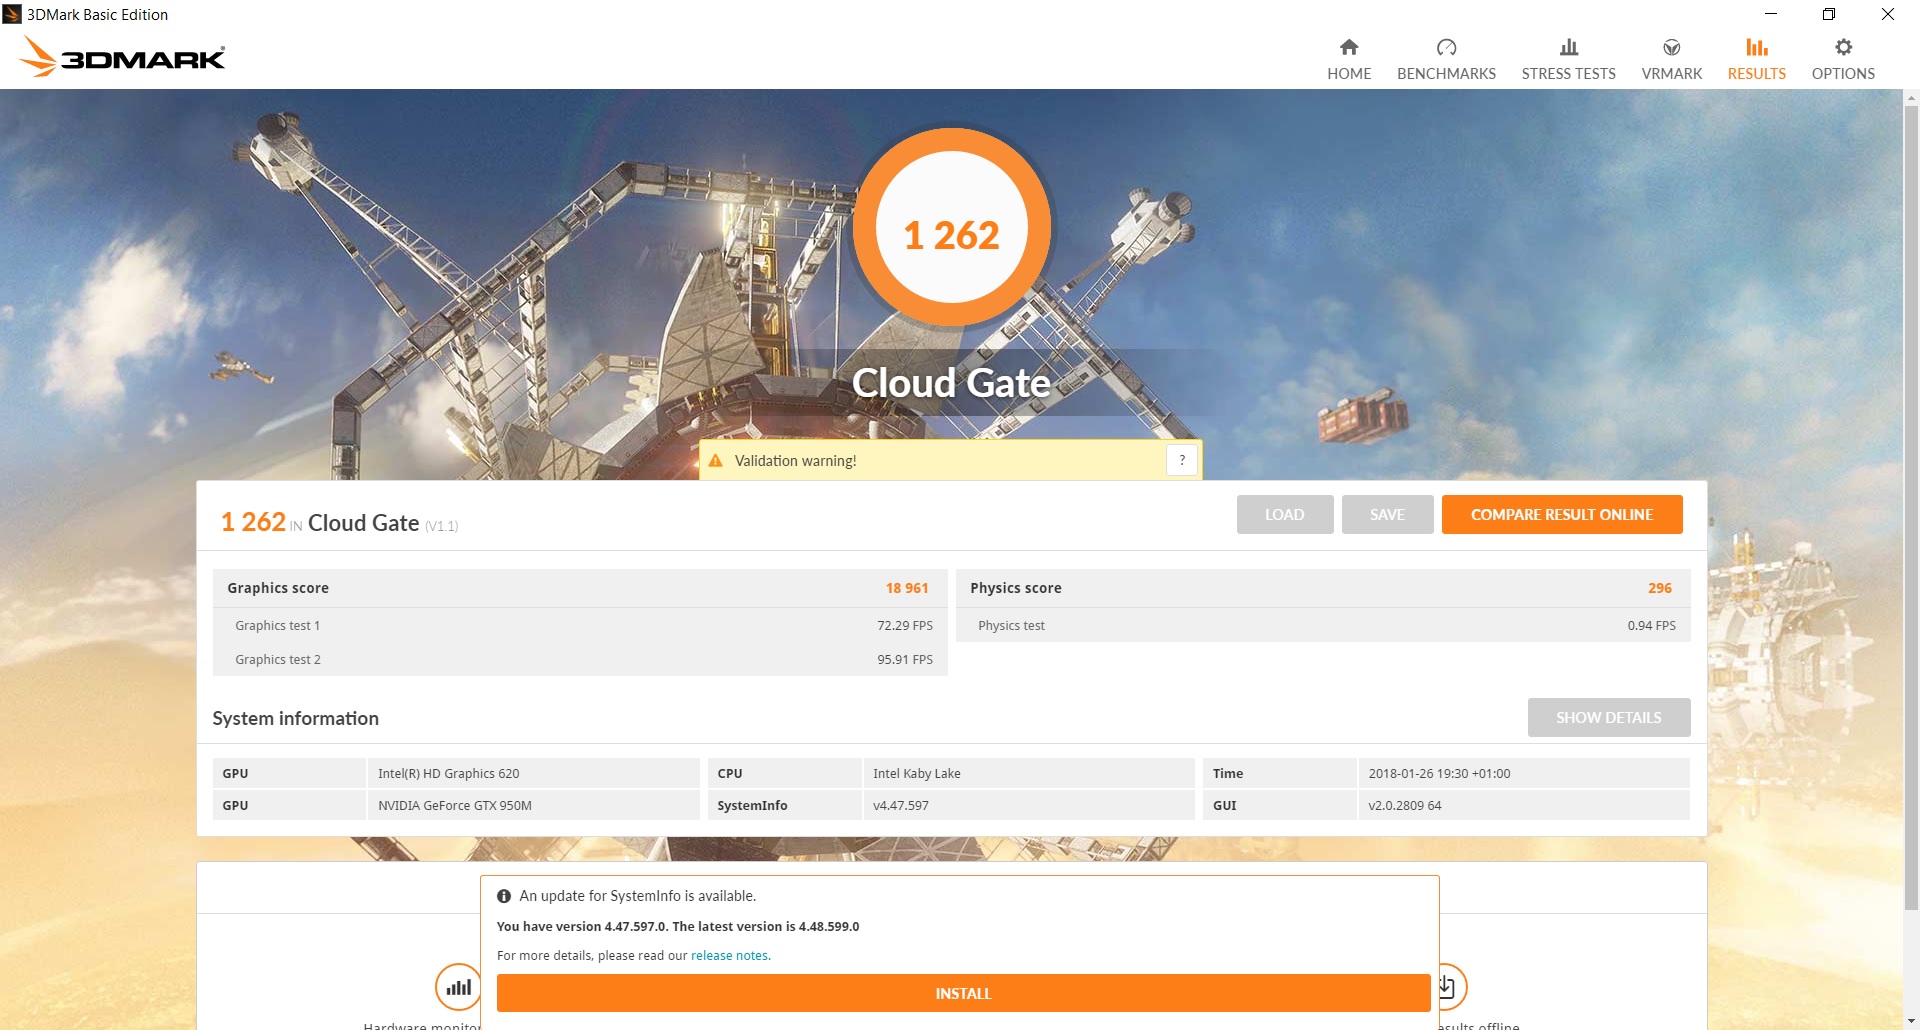The image size is (1920, 1030).
Task: Click the 95.91 FPS value
Action: [x=905, y=660]
